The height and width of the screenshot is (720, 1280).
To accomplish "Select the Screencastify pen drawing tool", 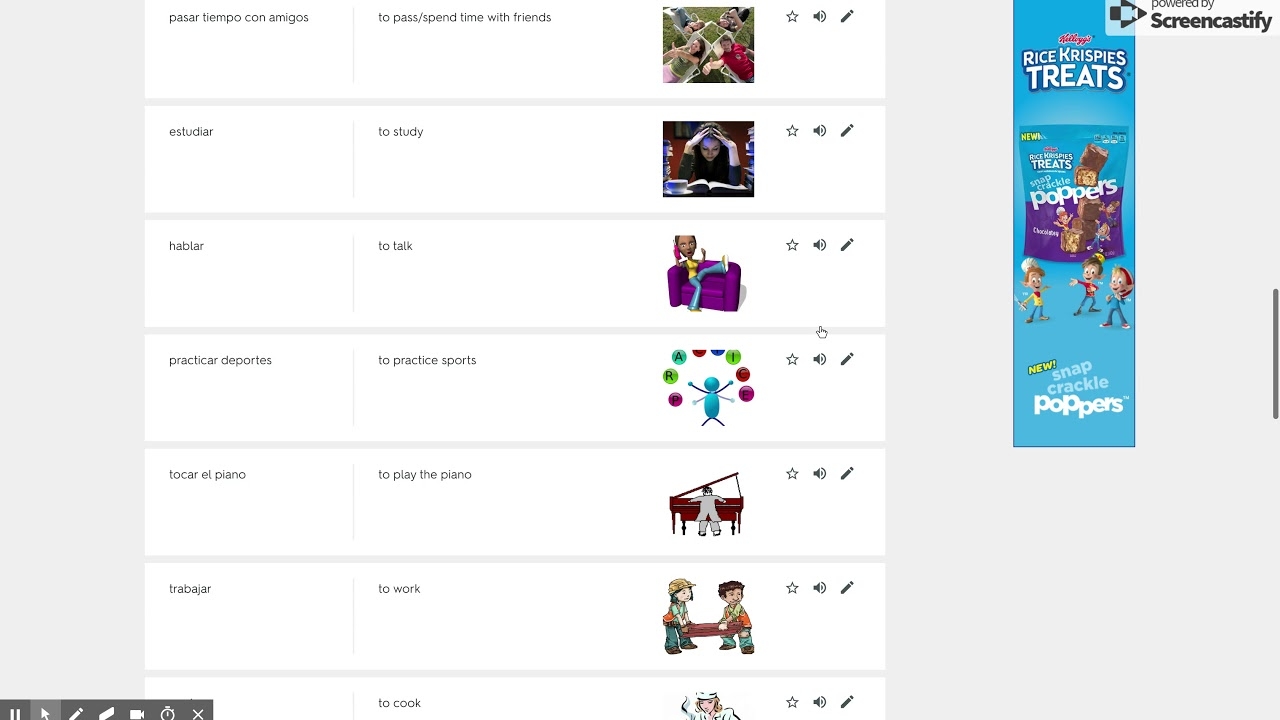I will (76, 714).
